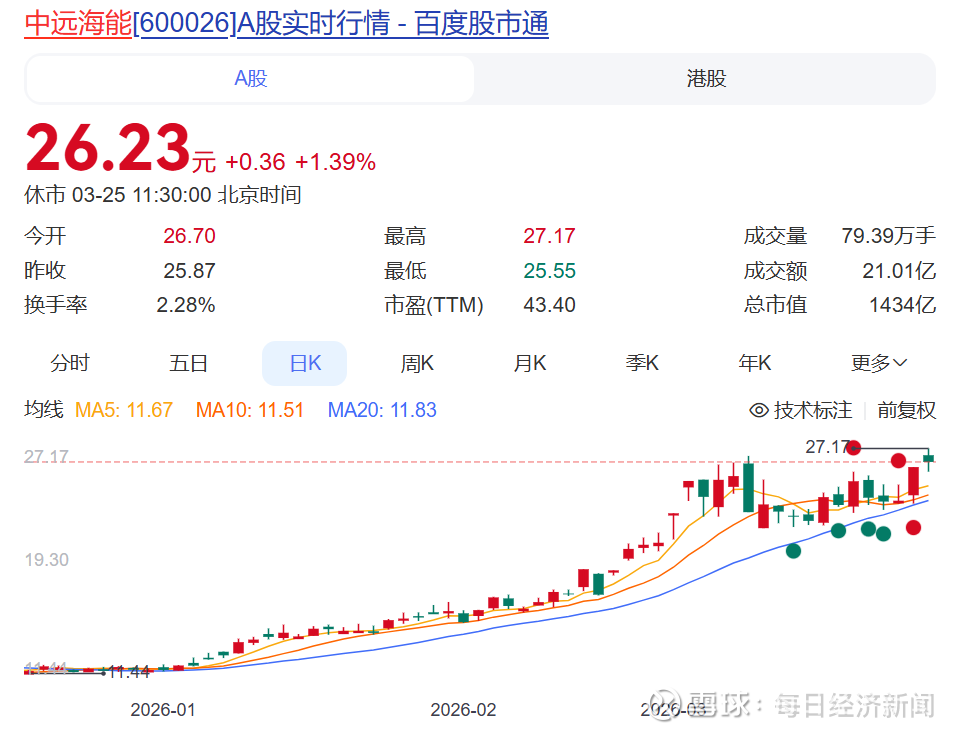The width and height of the screenshot is (963, 735).
Task: Click the +1.39% change percentage
Action: 335,162
